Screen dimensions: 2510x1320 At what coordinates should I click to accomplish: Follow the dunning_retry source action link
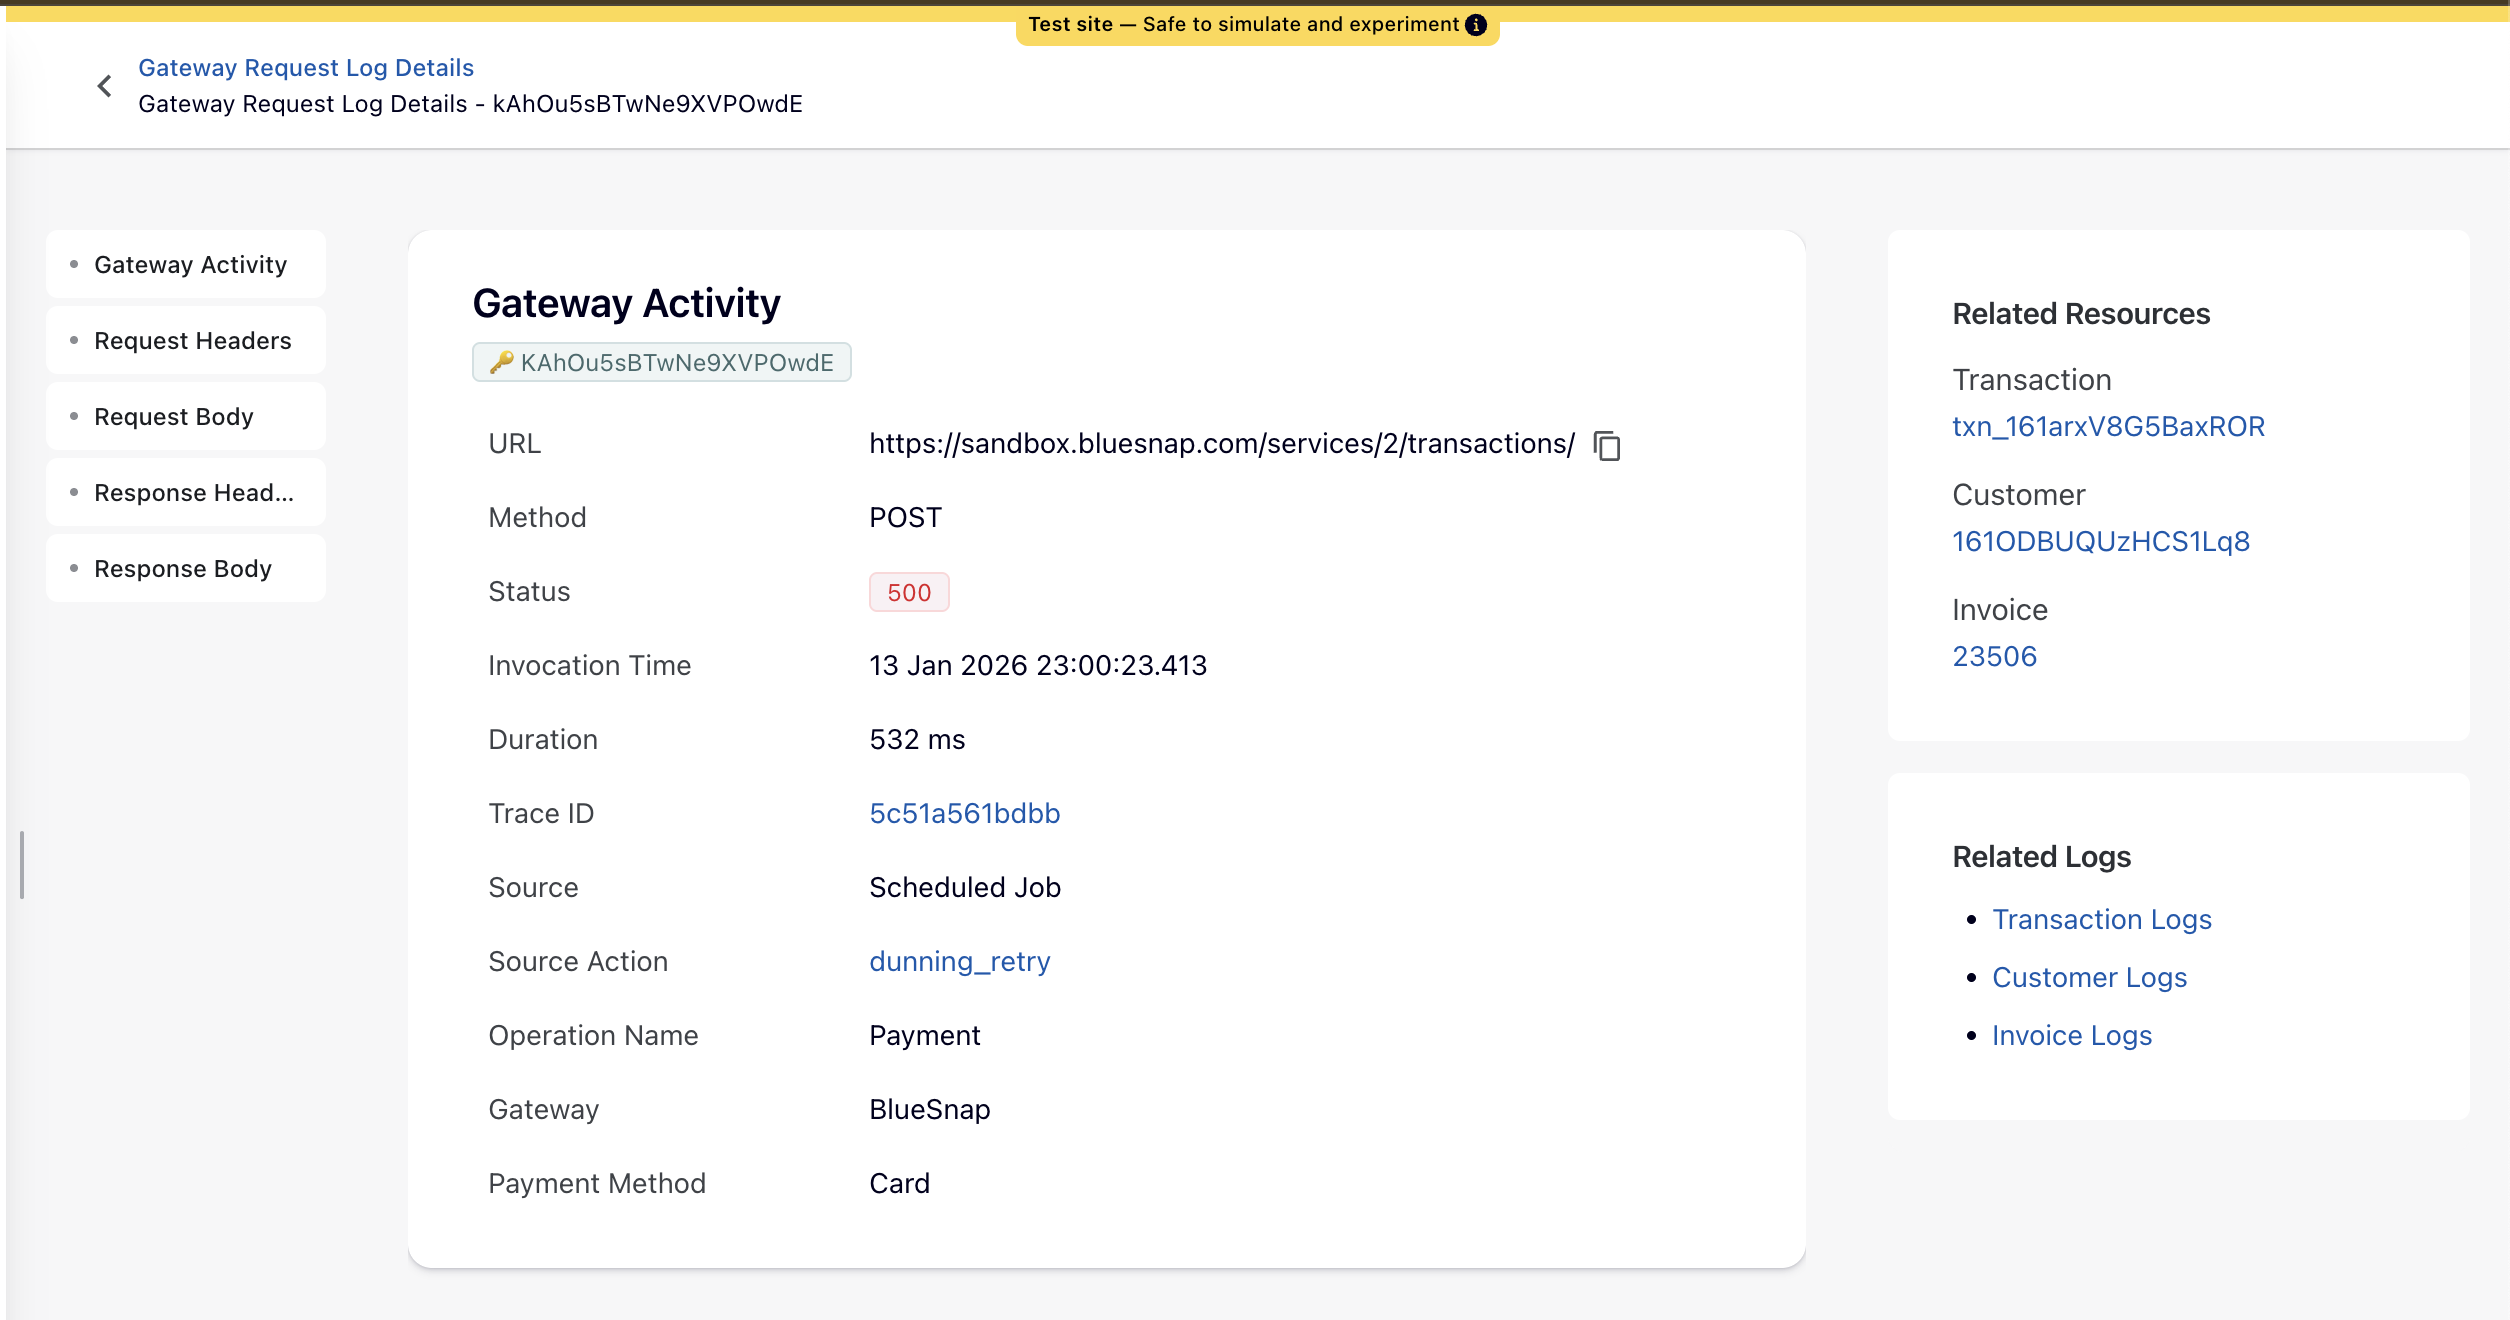[x=959, y=961]
